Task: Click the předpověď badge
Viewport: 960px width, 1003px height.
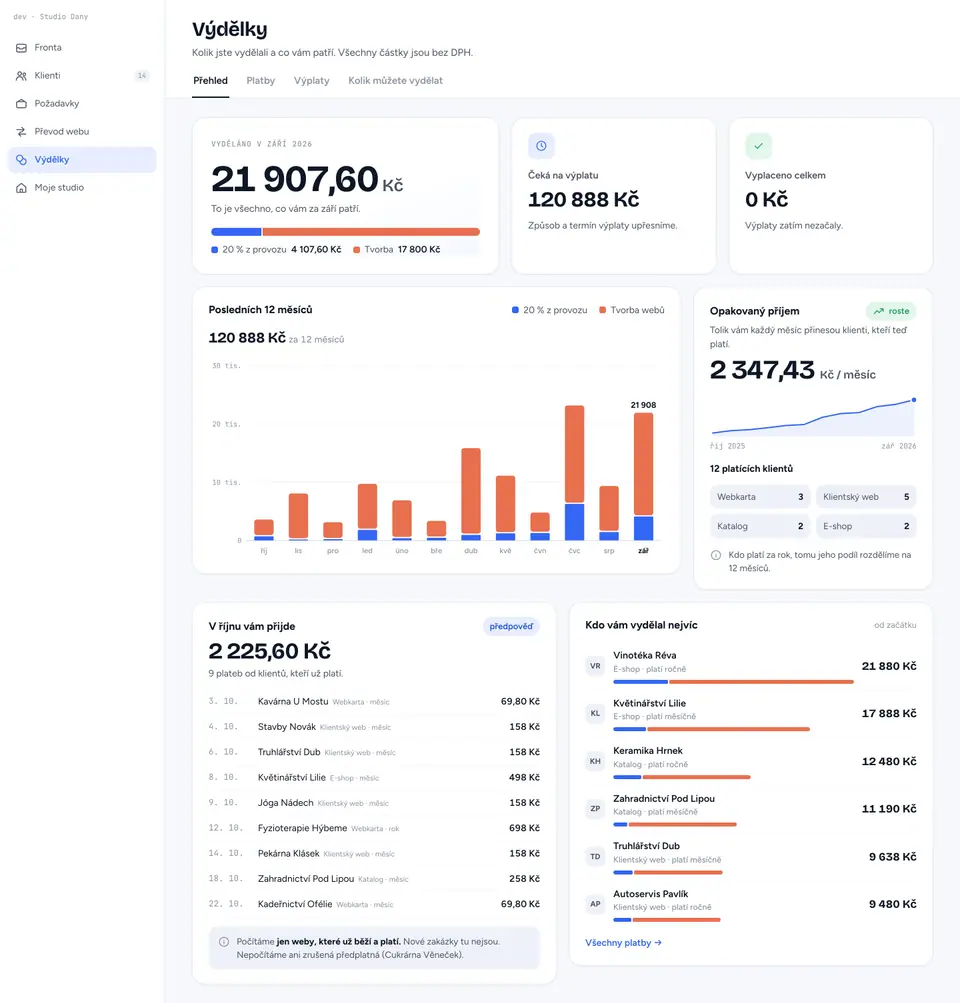Action: (x=511, y=626)
